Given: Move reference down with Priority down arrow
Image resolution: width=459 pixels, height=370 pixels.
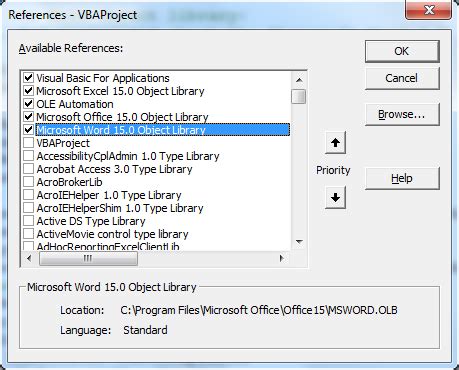Looking at the screenshot, I should [x=335, y=197].
